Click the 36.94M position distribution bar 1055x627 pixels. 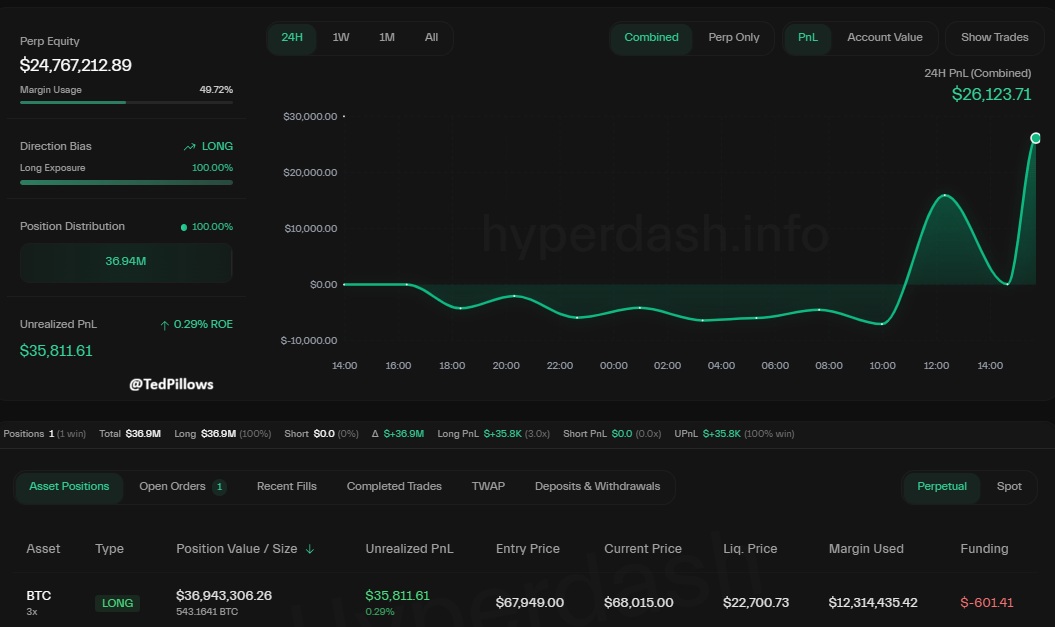pos(126,262)
